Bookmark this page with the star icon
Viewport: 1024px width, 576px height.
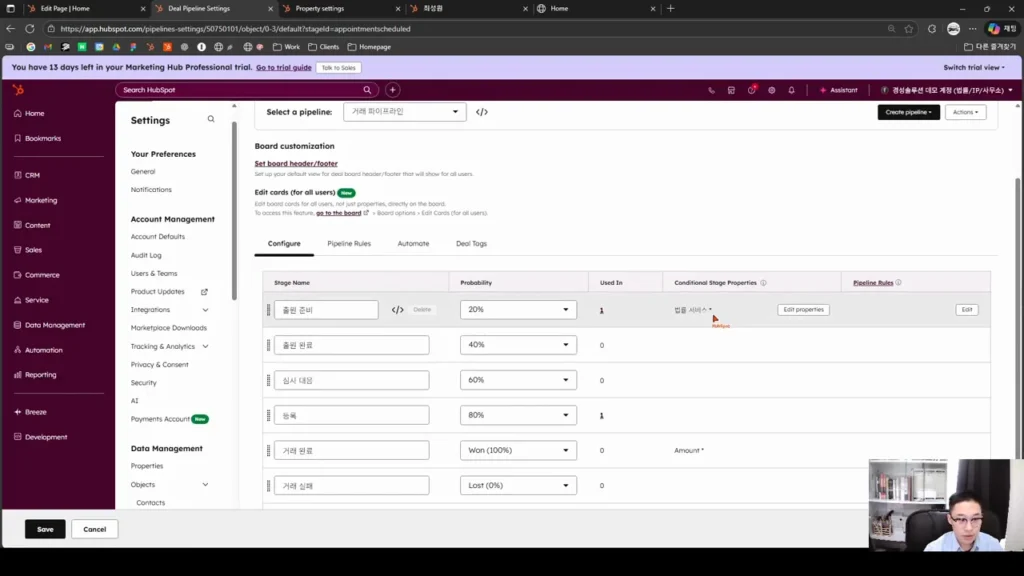point(909,29)
